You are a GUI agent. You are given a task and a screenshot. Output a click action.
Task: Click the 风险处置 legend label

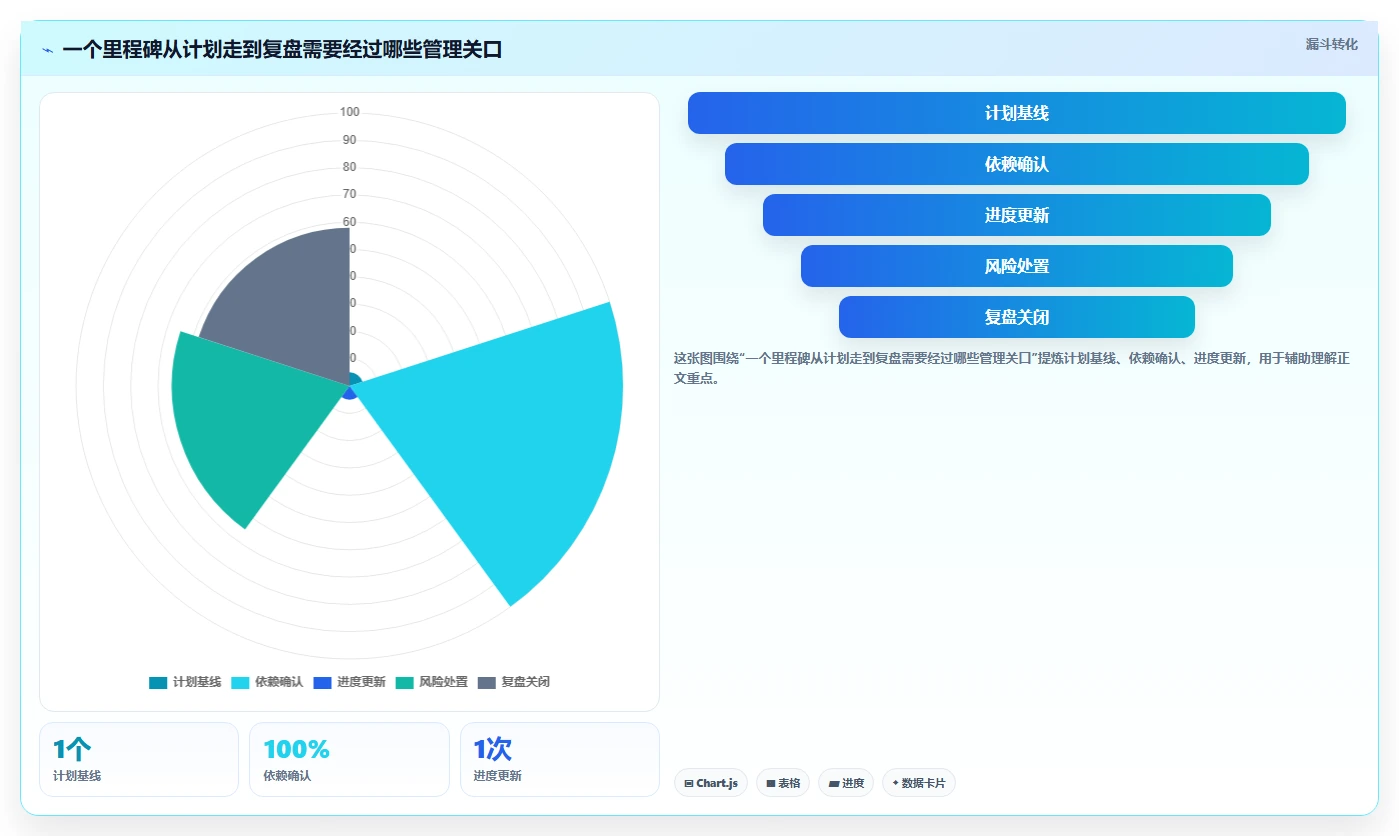(443, 682)
